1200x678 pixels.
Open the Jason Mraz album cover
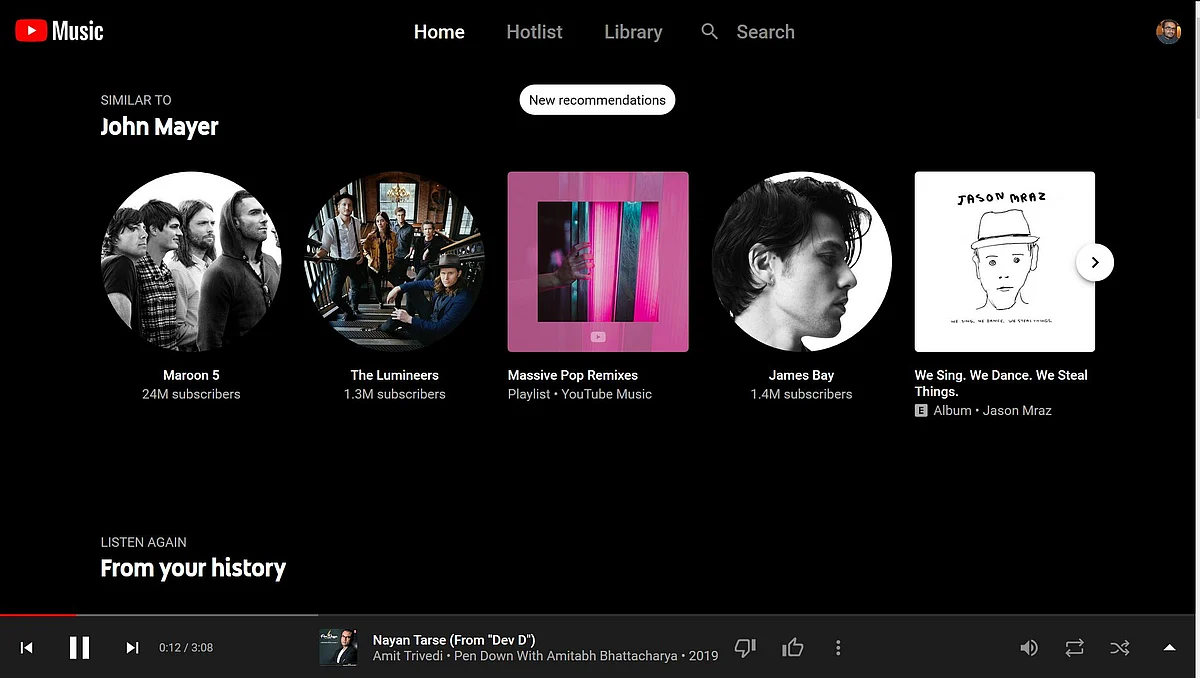(x=1005, y=262)
